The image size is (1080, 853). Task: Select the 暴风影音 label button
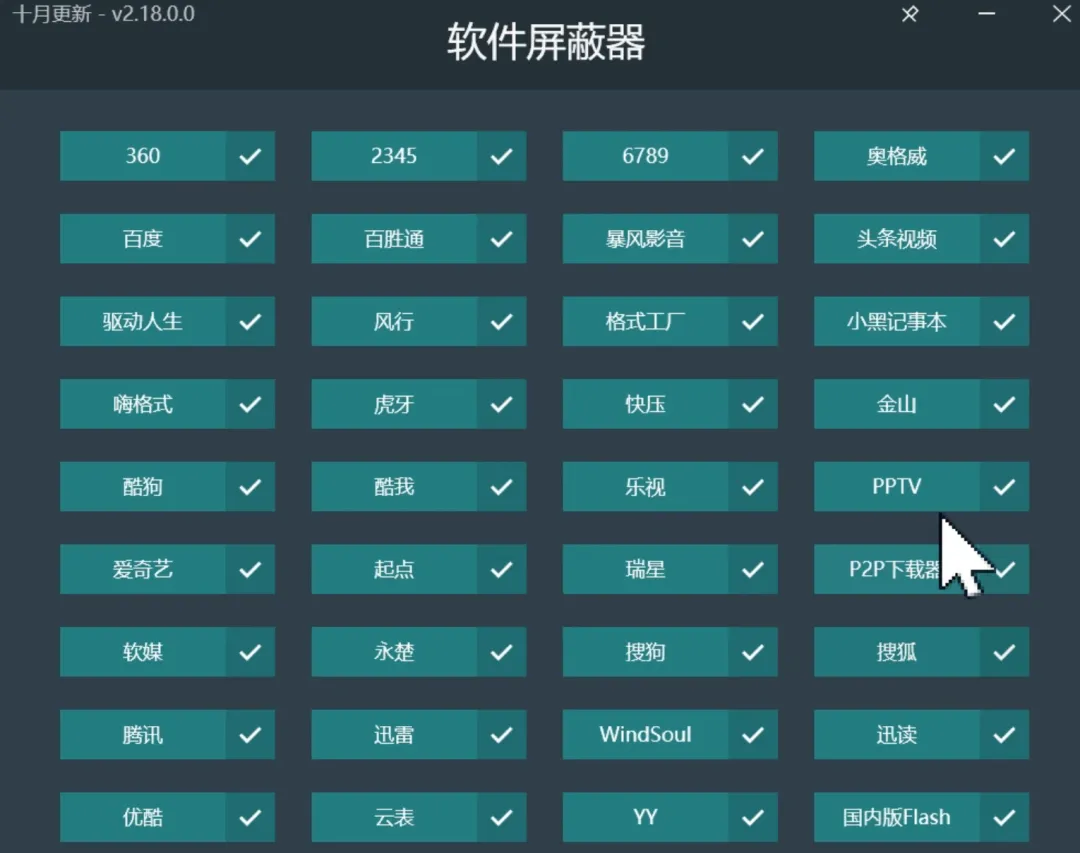click(645, 239)
